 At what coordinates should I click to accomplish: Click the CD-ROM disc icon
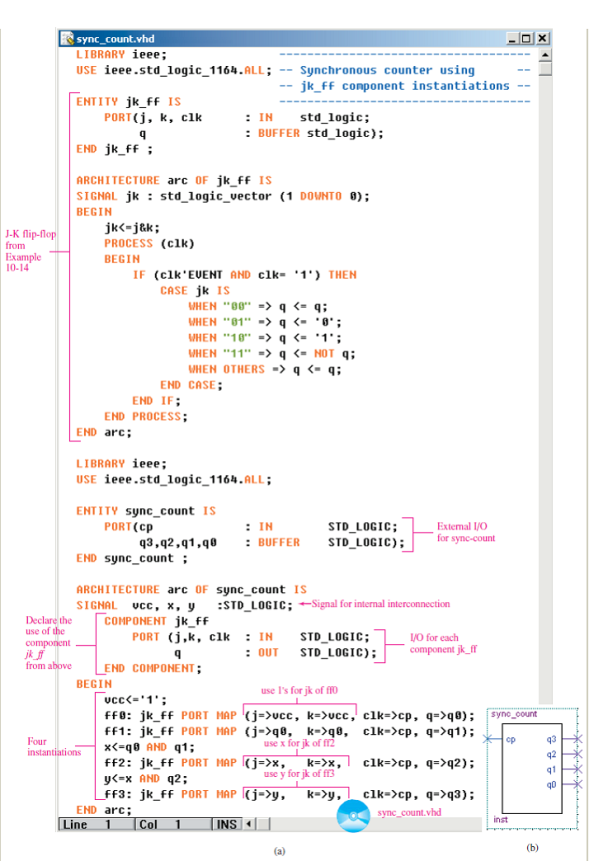point(353,815)
